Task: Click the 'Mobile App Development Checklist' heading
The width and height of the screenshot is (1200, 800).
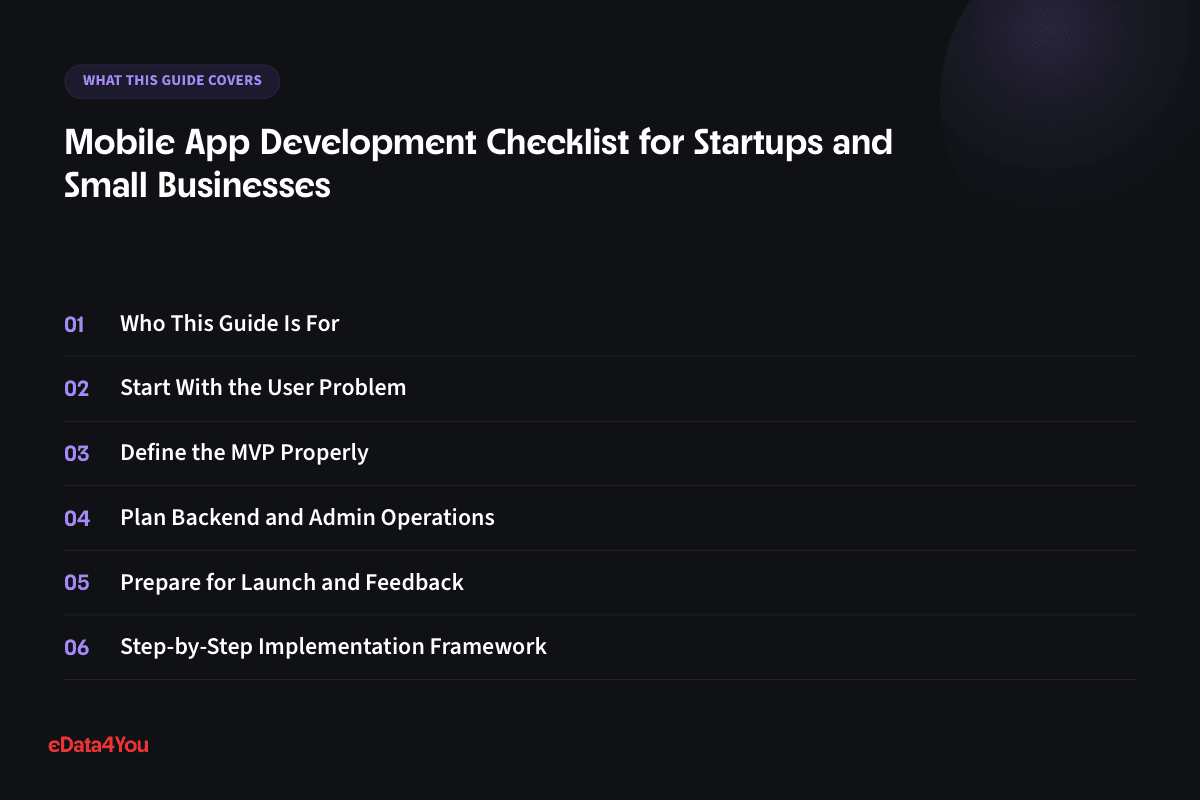Action: (x=478, y=163)
